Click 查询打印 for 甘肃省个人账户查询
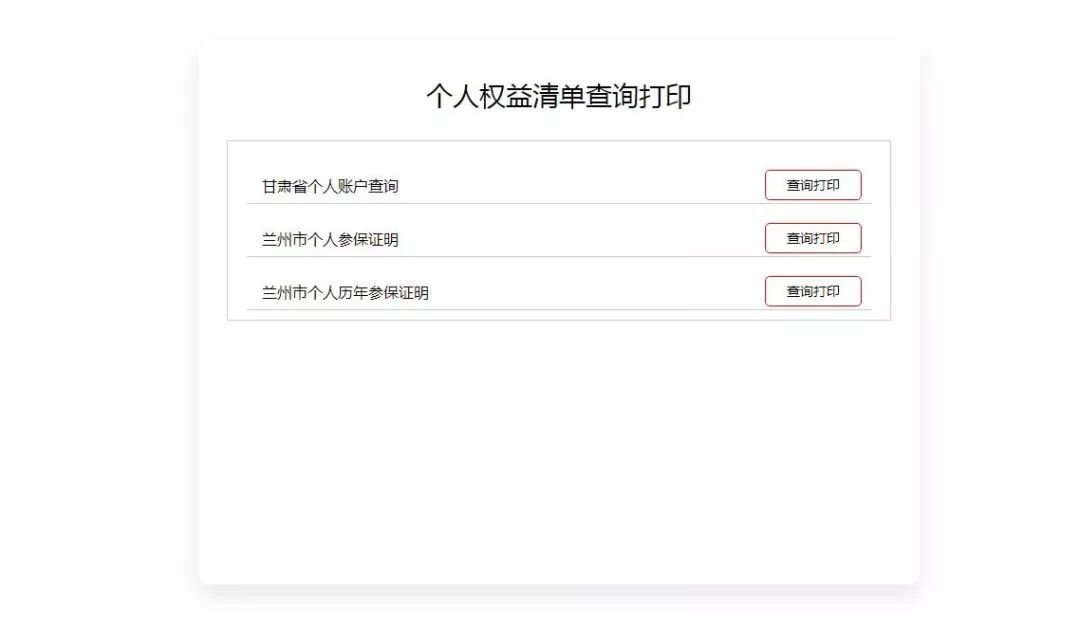The height and width of the screenshot is (629, 1080). click(812, 185)
